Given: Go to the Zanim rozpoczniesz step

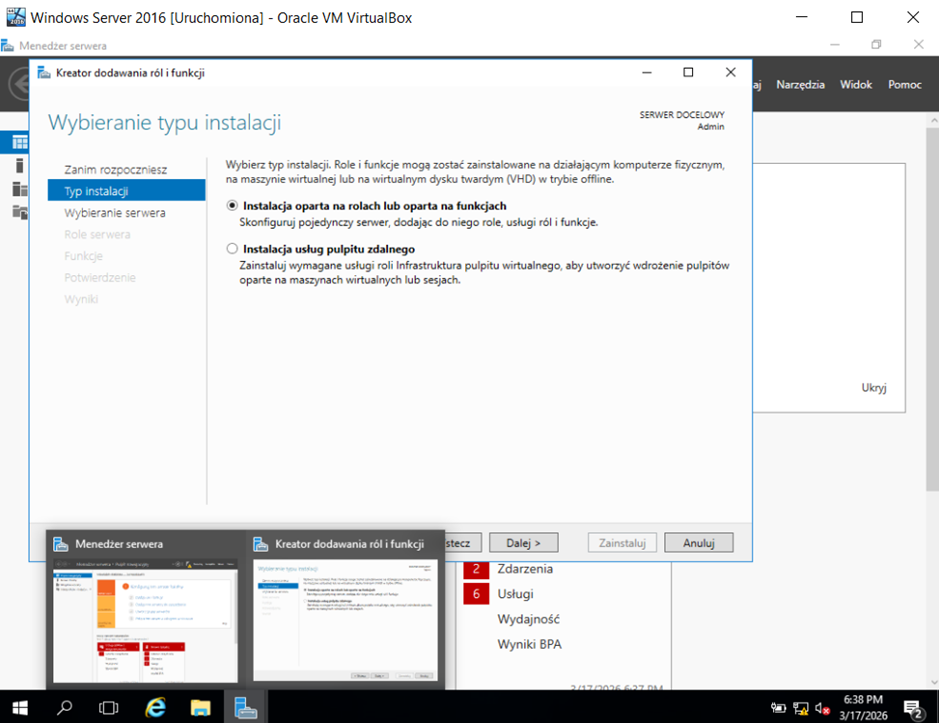Looking at the screenshot, I should 115,169.
